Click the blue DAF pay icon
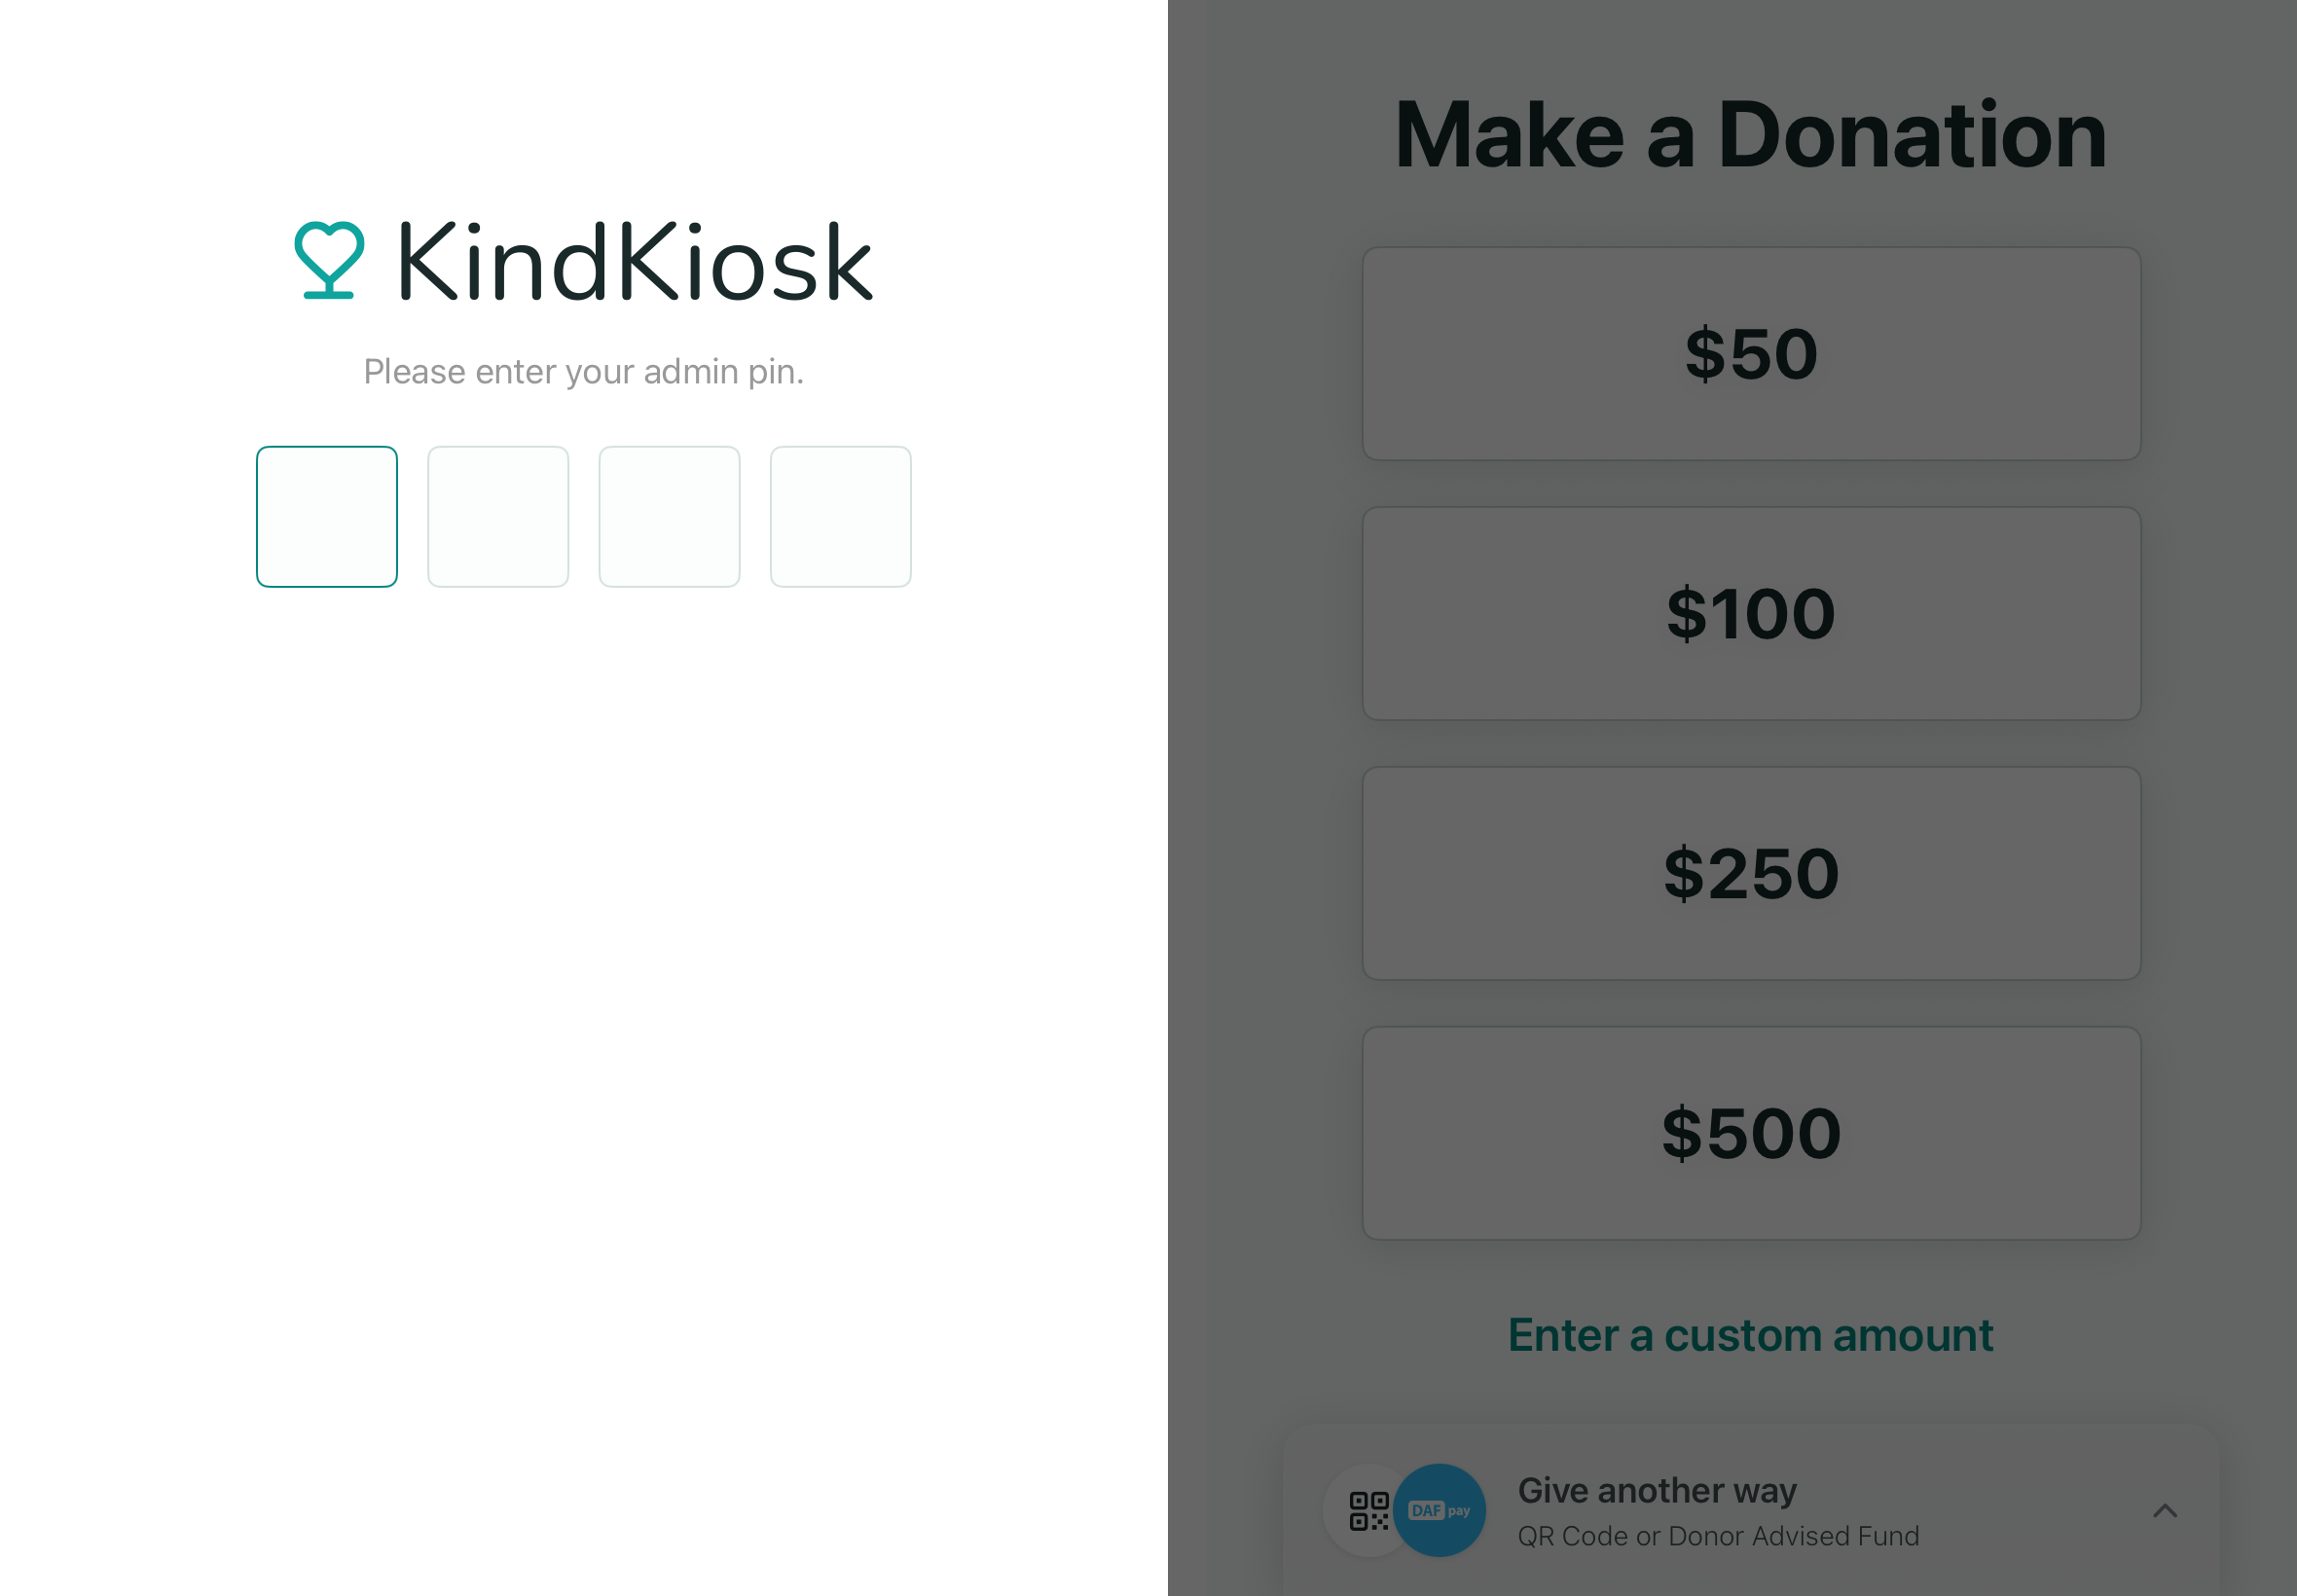 point(1440,1510)
